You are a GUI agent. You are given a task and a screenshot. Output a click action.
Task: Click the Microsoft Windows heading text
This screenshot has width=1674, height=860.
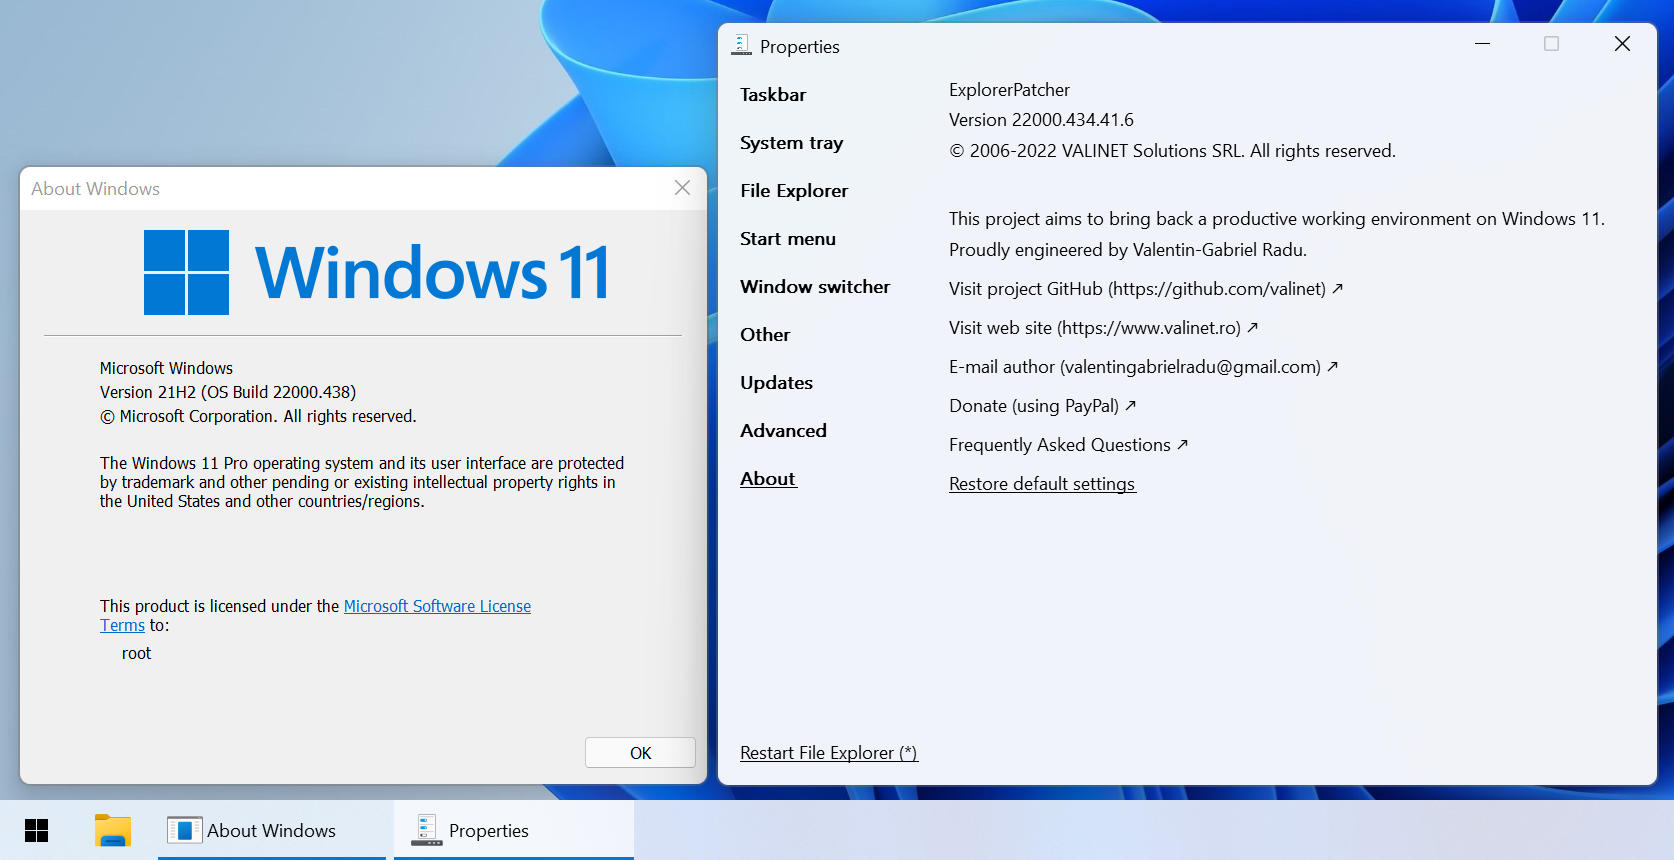(x=166, y=368)
